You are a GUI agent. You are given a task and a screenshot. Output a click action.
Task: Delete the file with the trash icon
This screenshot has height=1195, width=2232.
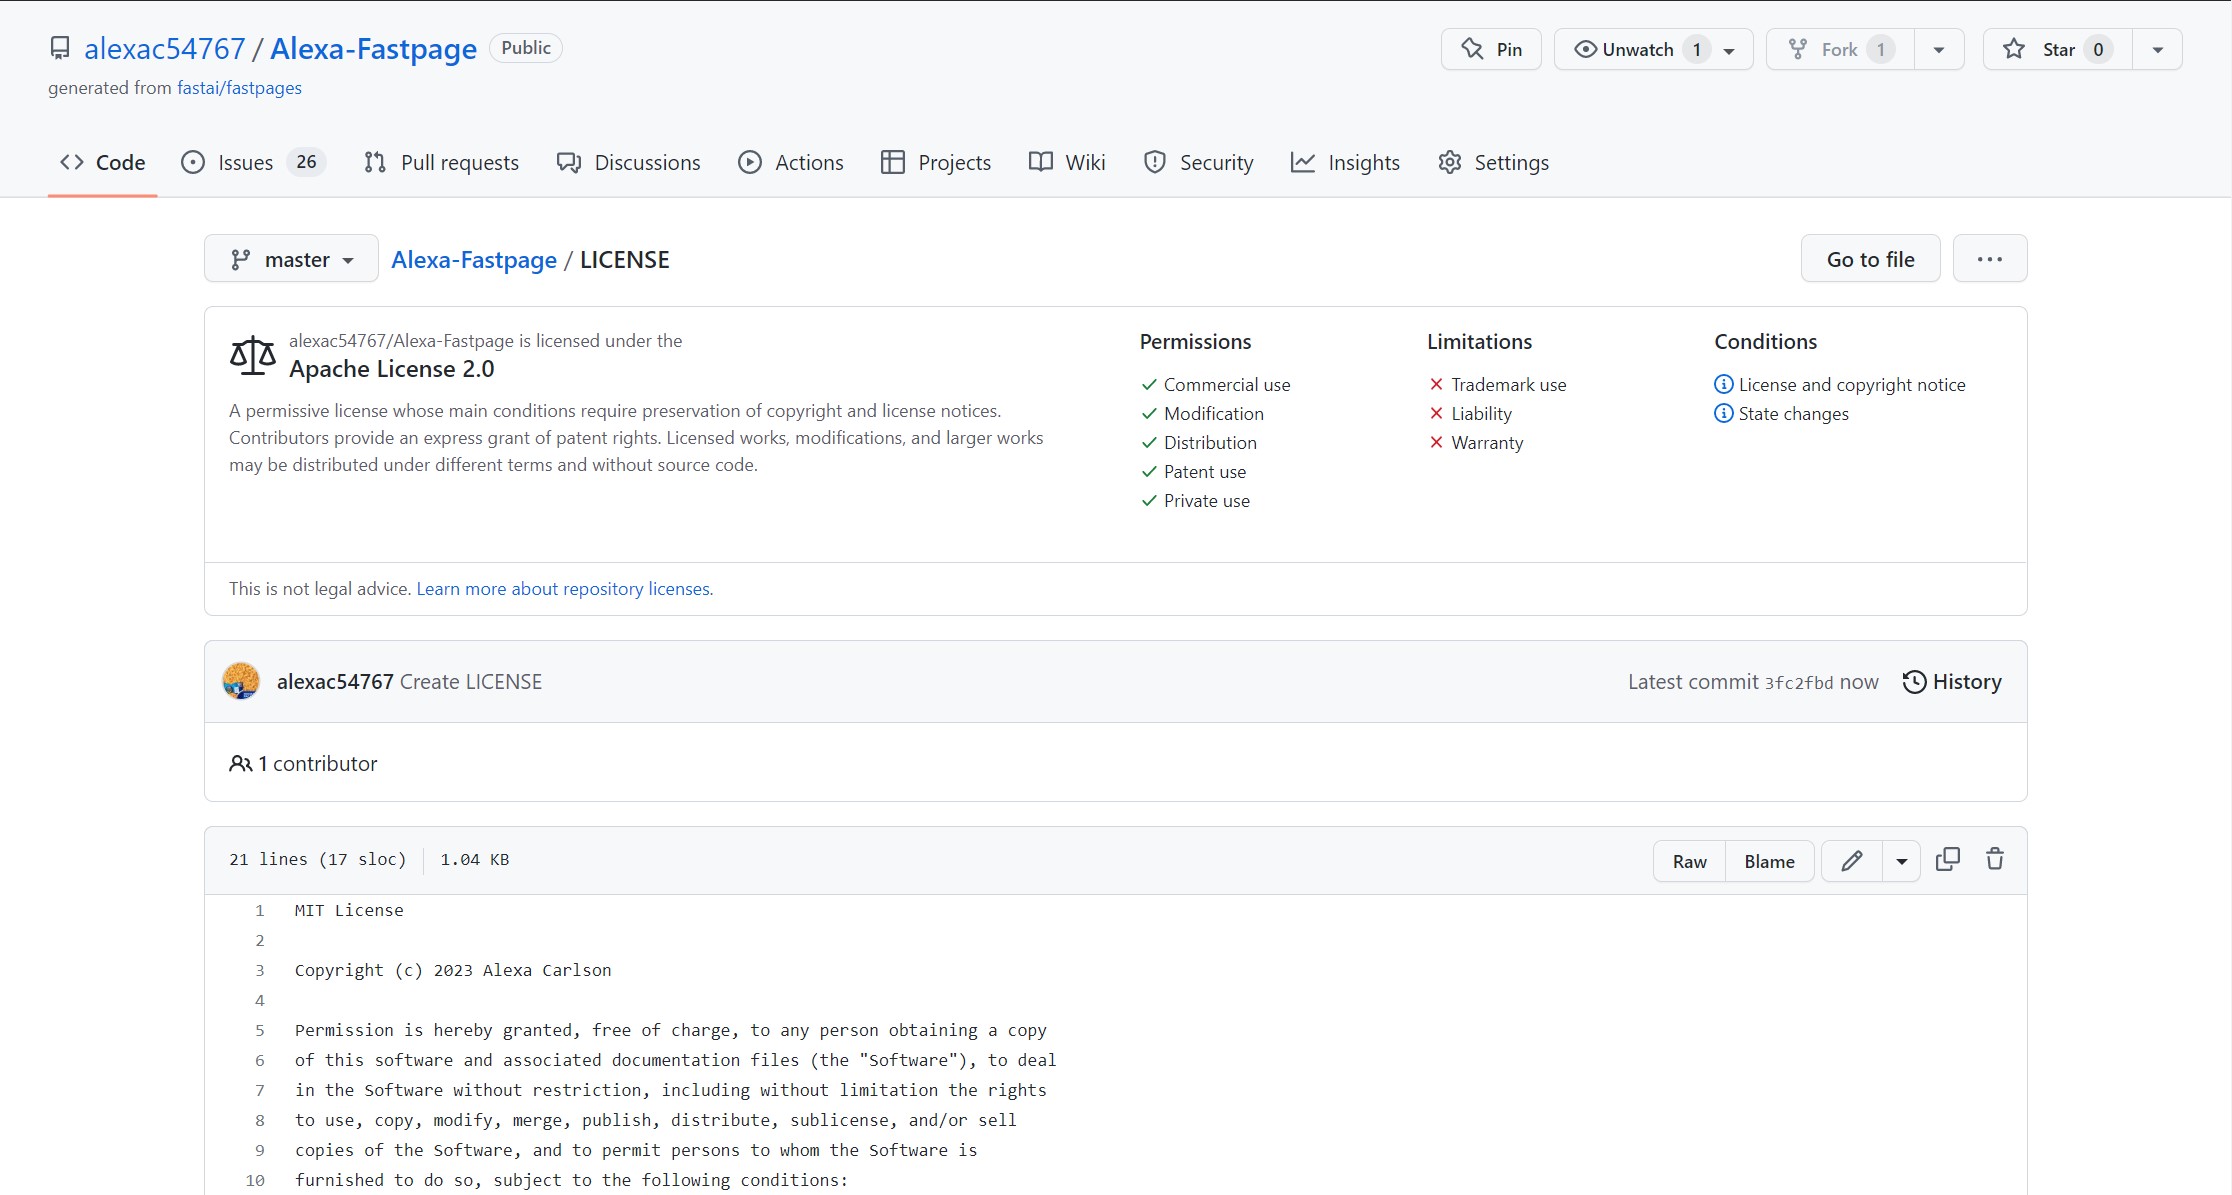(x=1995, y=859)
